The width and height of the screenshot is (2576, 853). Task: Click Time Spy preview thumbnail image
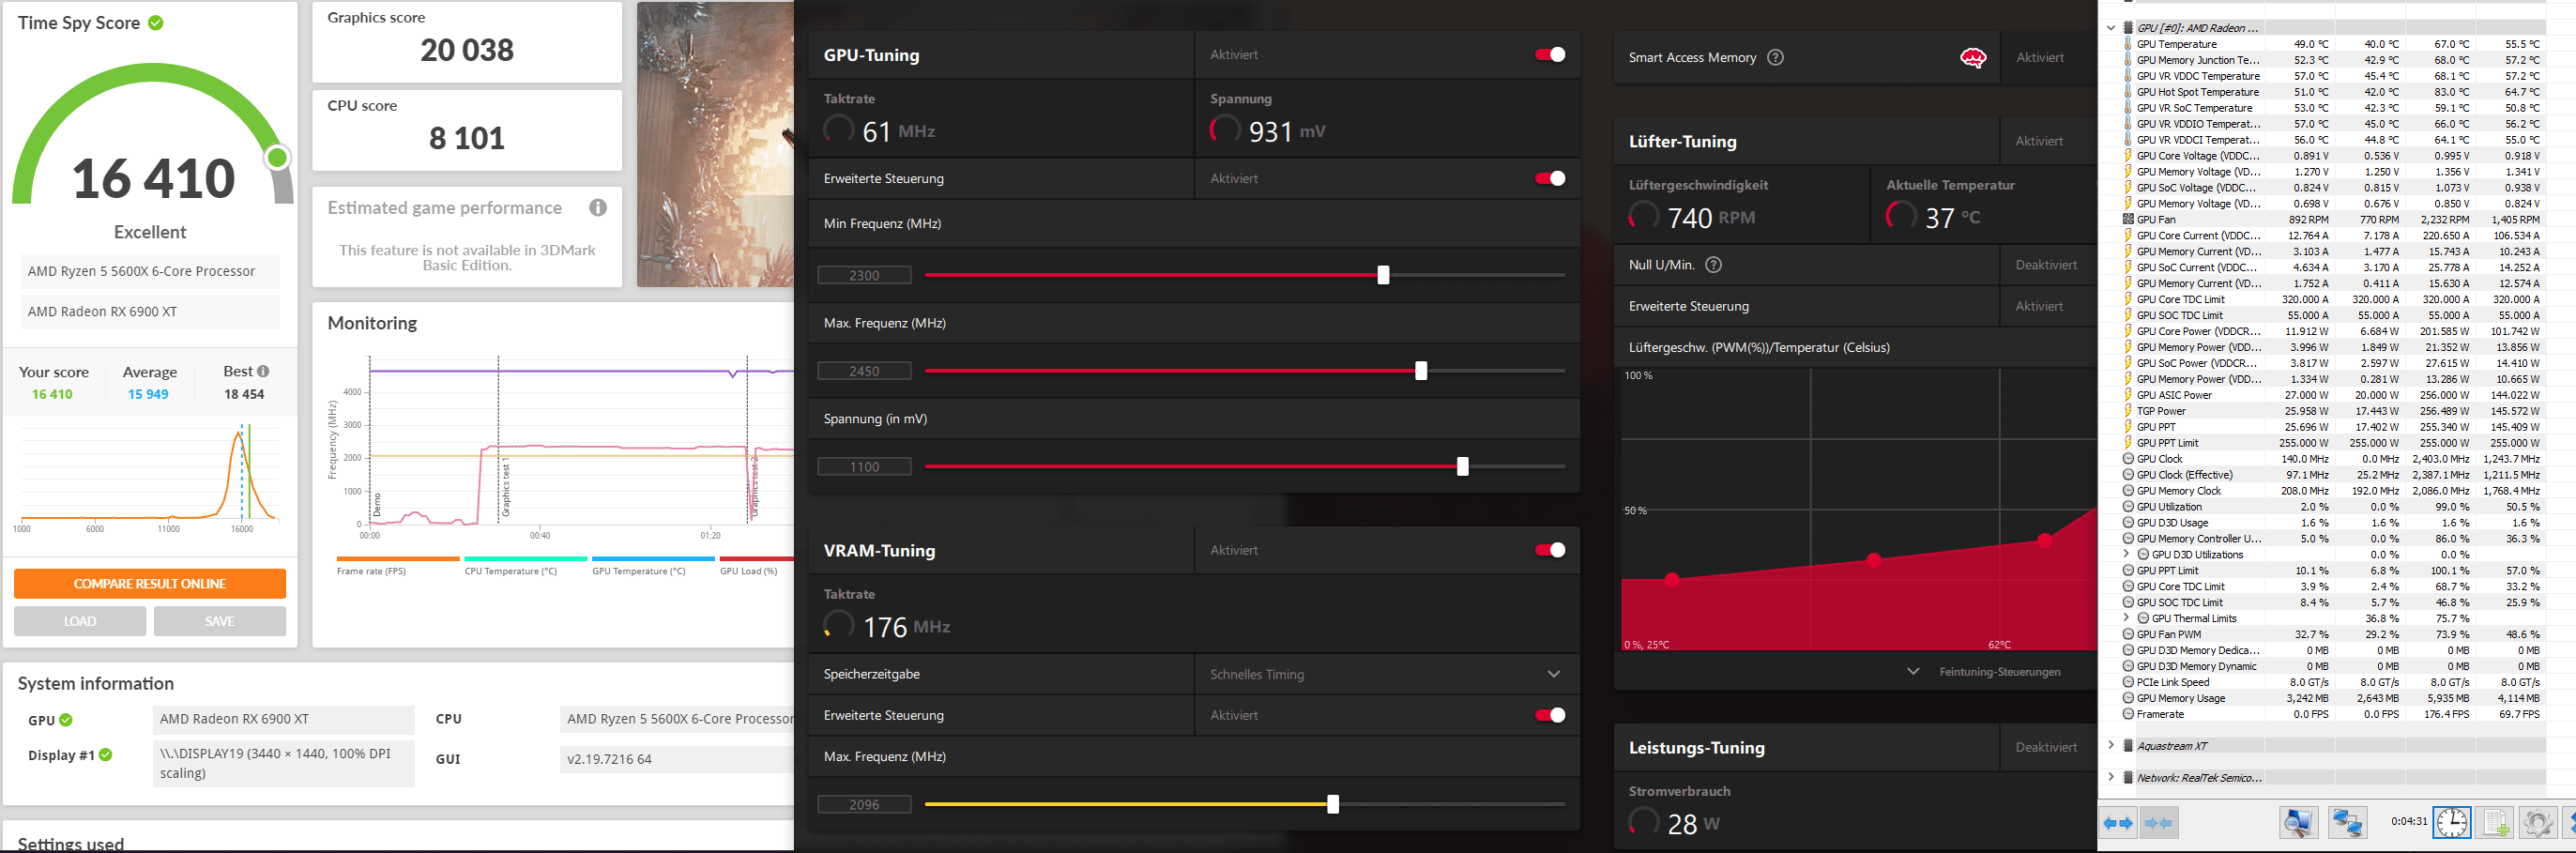click(x=715, y=145)
